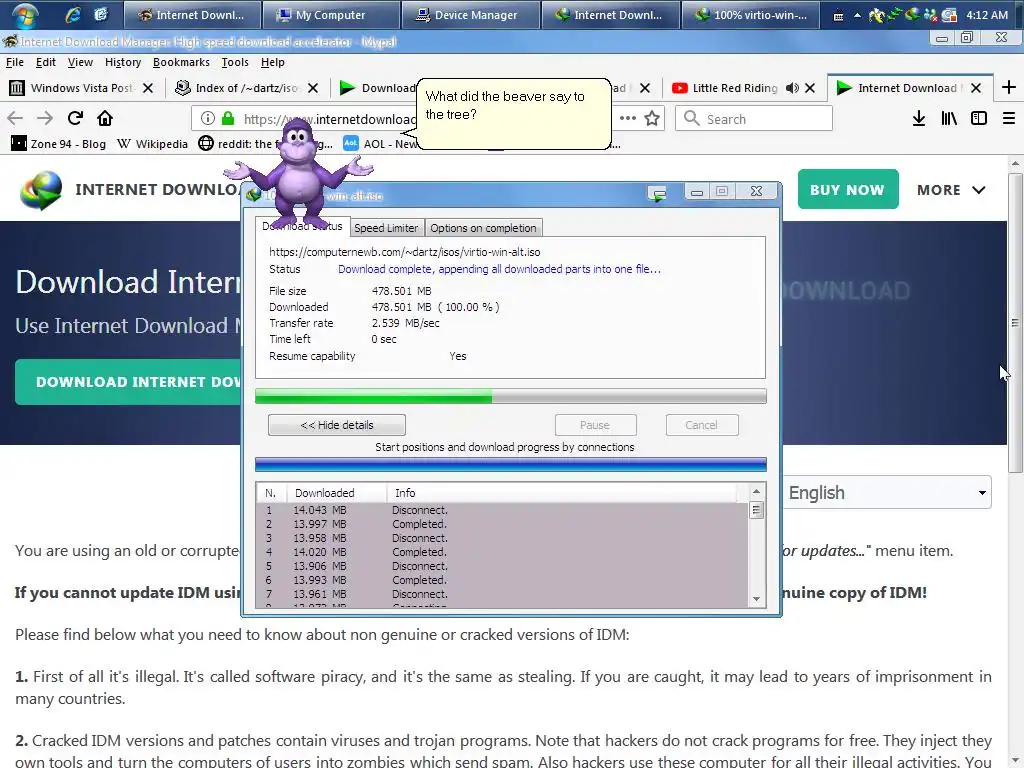Image resolution: width=1024 pixels, height=768 pixels.
Task: Open a new browser tab
Action: (1008, 88)
